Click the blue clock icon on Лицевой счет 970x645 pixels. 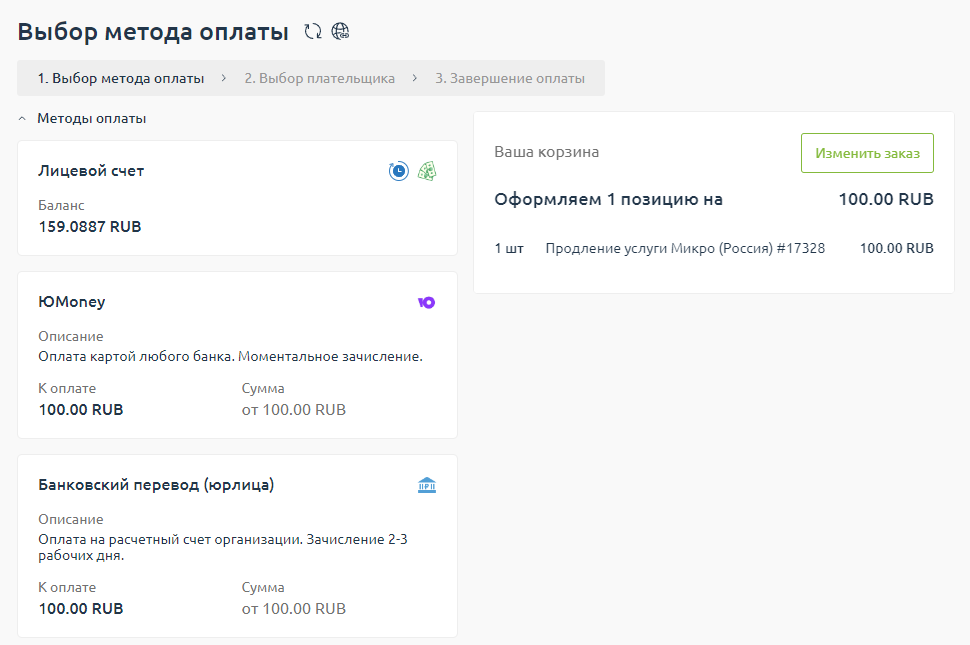pyautogui.click(x=398, y=171)
